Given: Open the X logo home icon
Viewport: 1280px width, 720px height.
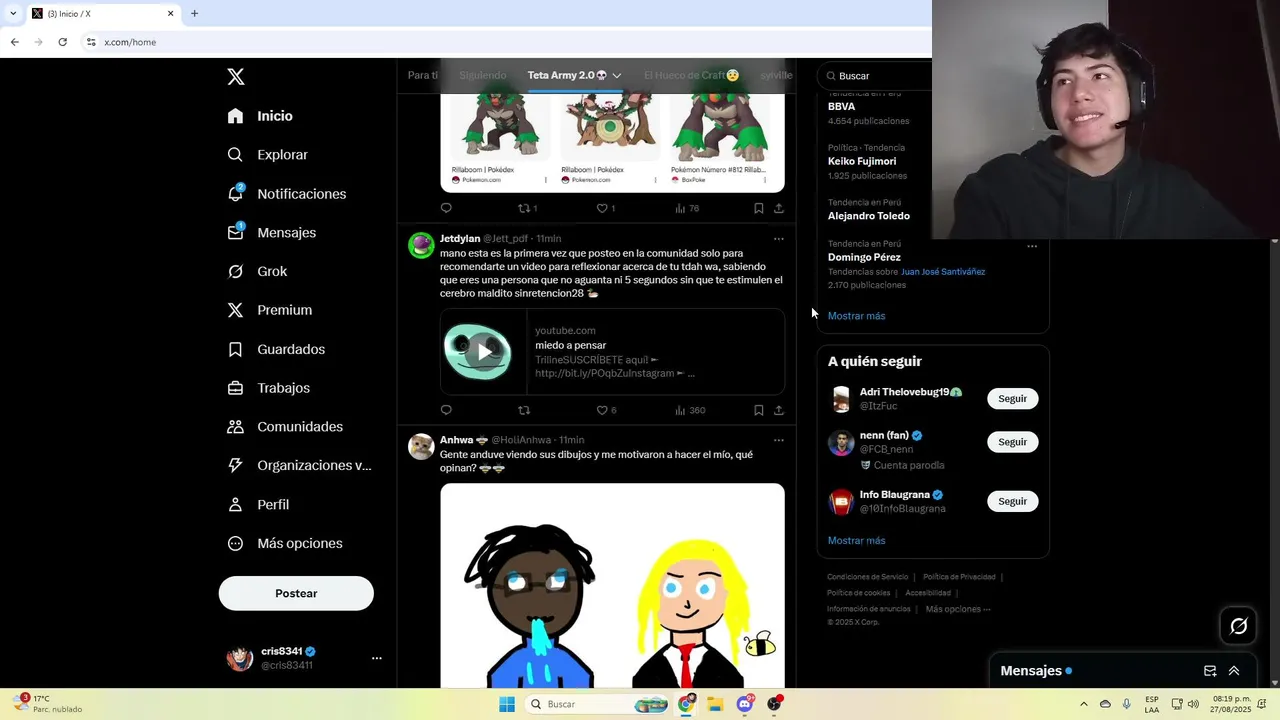Looking at the screenshot, I should point(236,77).
